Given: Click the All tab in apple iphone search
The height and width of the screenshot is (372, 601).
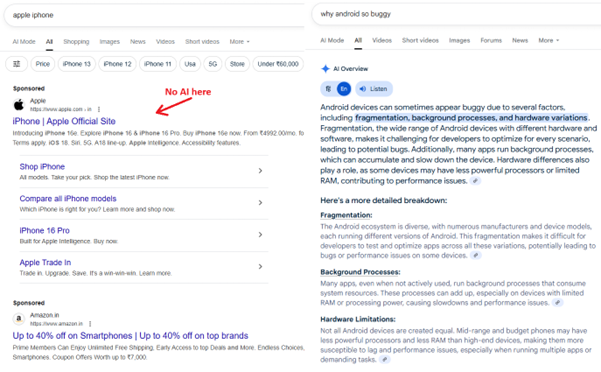Looking at the screenshot, I should (x=49, y=42).
